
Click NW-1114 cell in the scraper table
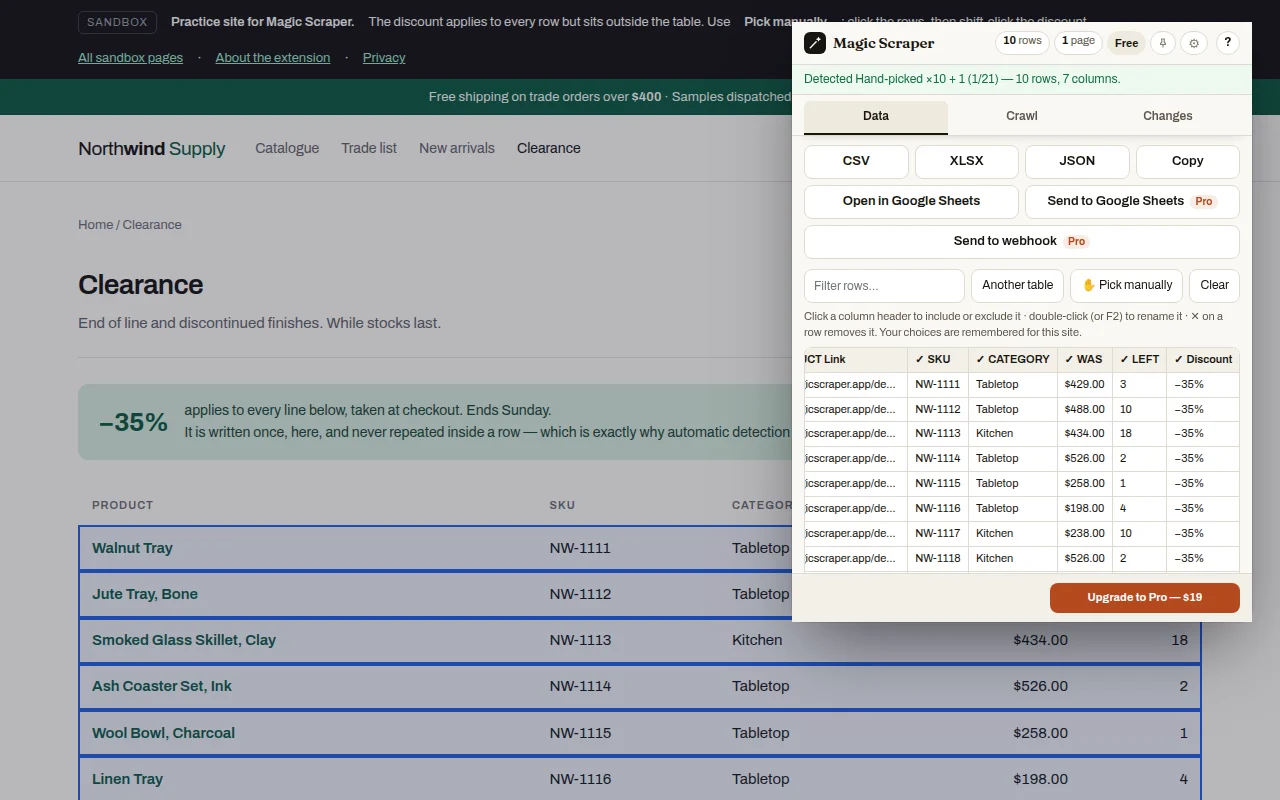tap(938, 459)
